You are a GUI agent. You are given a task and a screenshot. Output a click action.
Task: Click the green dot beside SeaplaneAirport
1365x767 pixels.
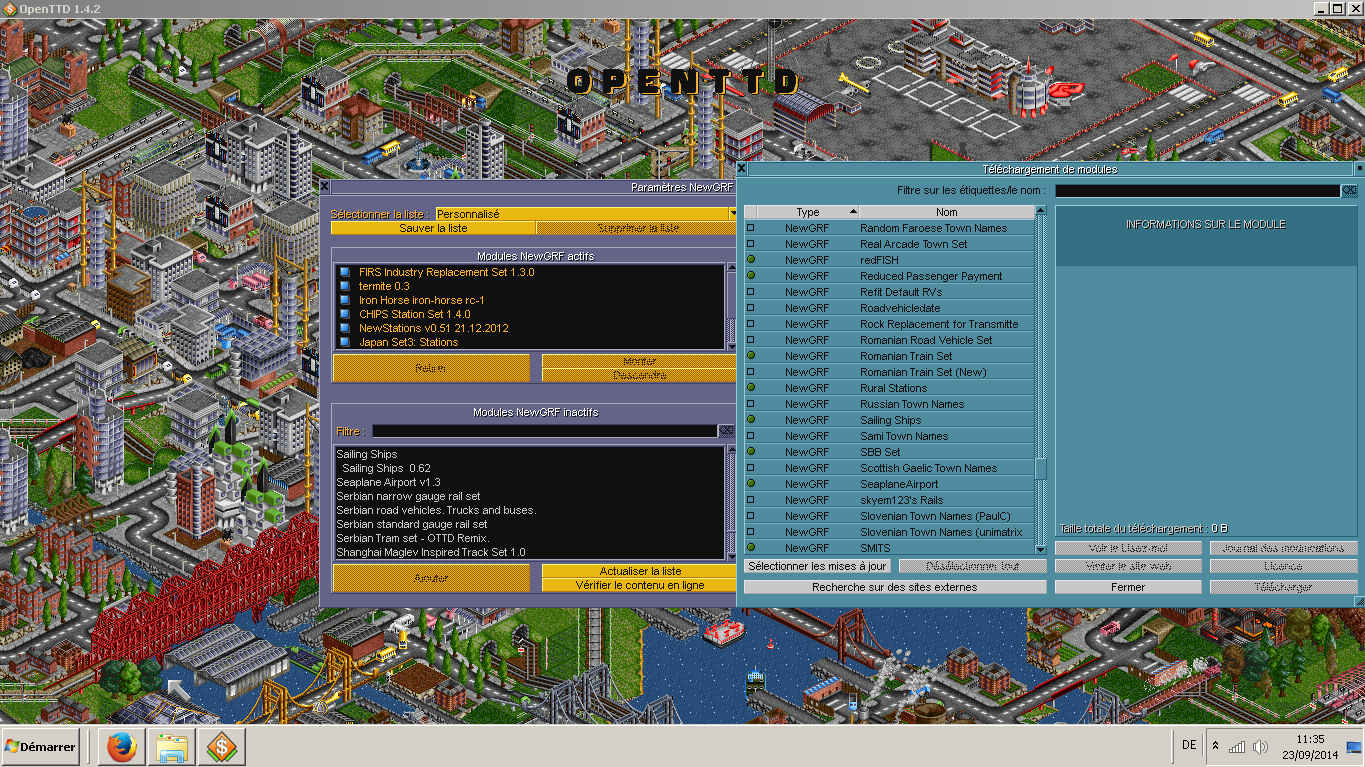click(751, 484)
